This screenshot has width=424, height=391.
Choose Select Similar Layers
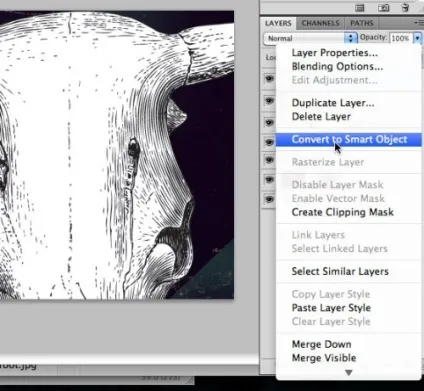(340, 271)
